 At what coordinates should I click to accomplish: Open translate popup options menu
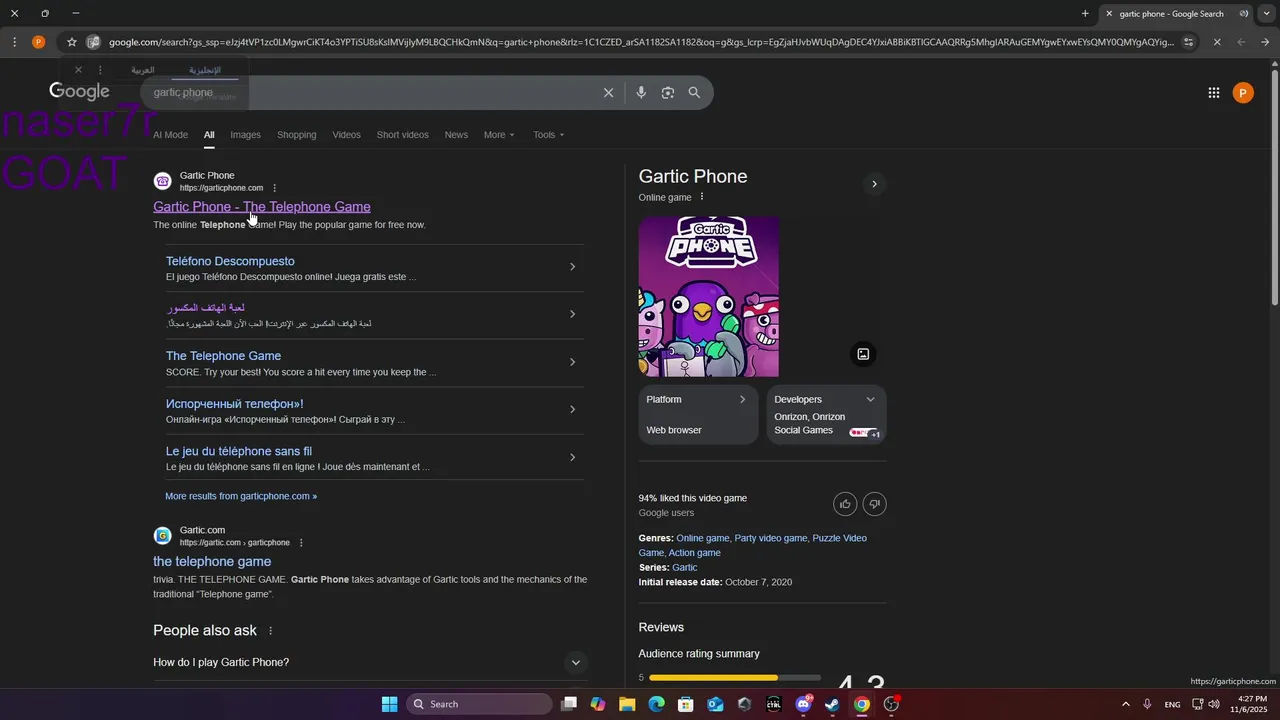pyautogui.click(x=100, y=70)
